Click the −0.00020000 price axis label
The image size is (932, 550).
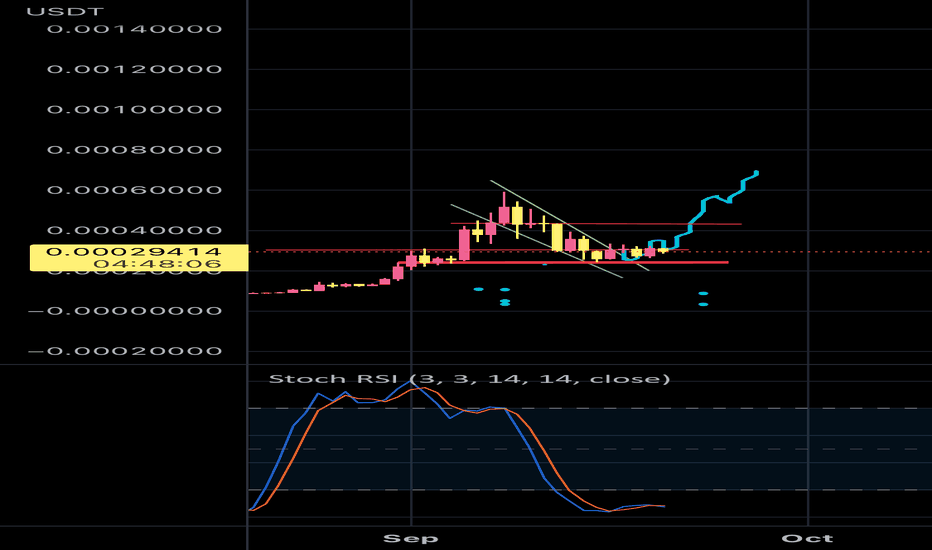[125, 351]
